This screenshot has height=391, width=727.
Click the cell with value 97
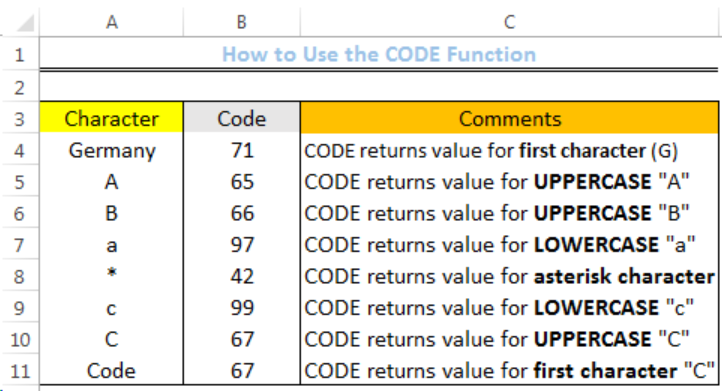pos(242,245)
